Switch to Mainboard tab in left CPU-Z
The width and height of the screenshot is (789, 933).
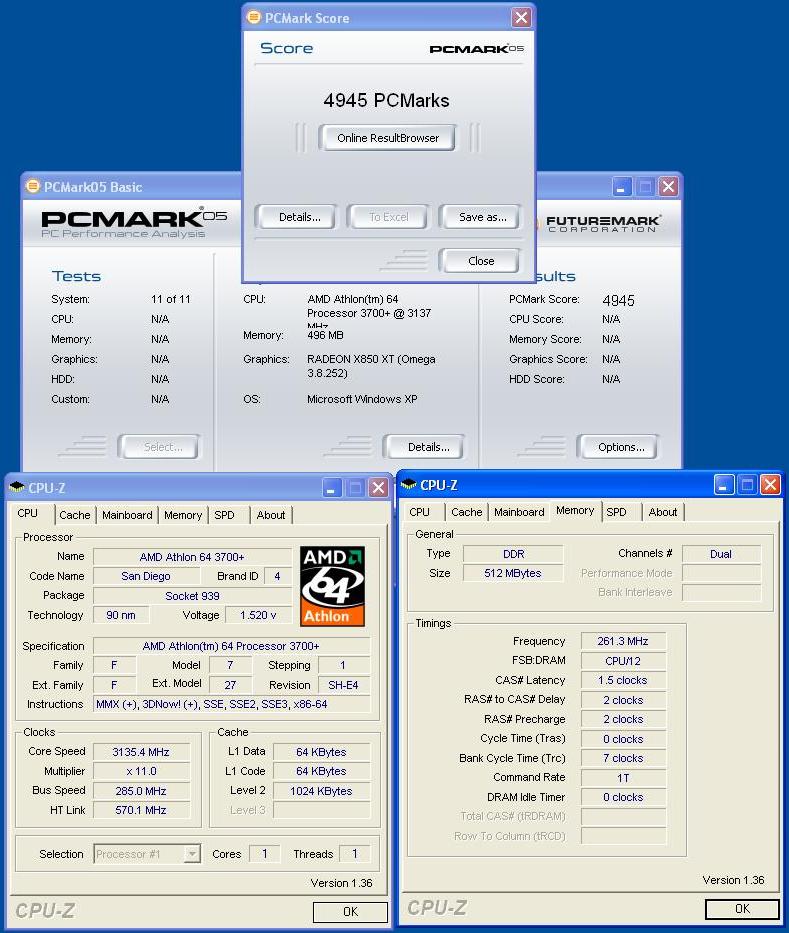click(x=127, y=515)
